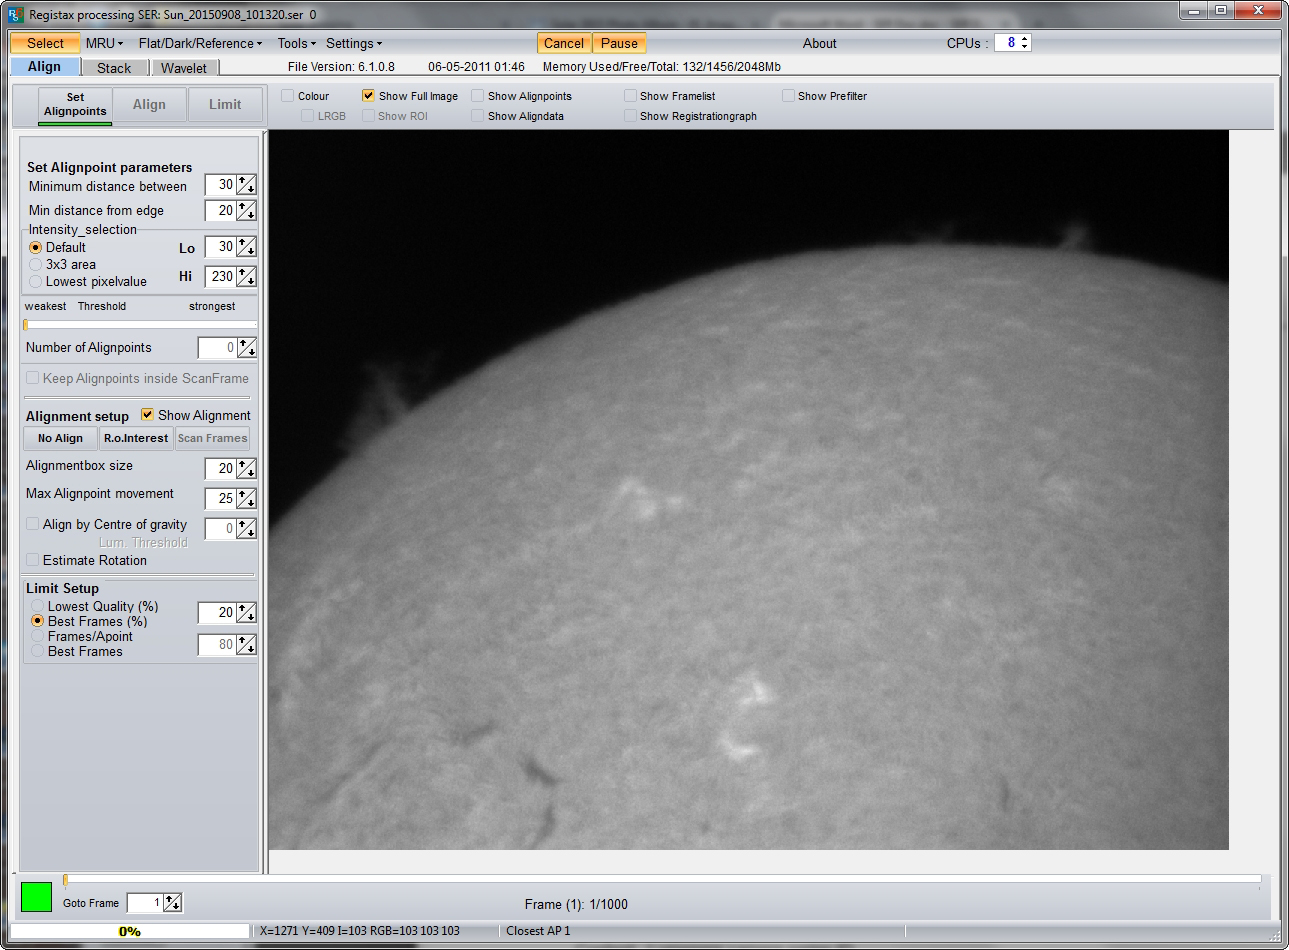Click the Goto Frame number field
This screenshot has width=1289, height=950.
click(x=145, y=903)
